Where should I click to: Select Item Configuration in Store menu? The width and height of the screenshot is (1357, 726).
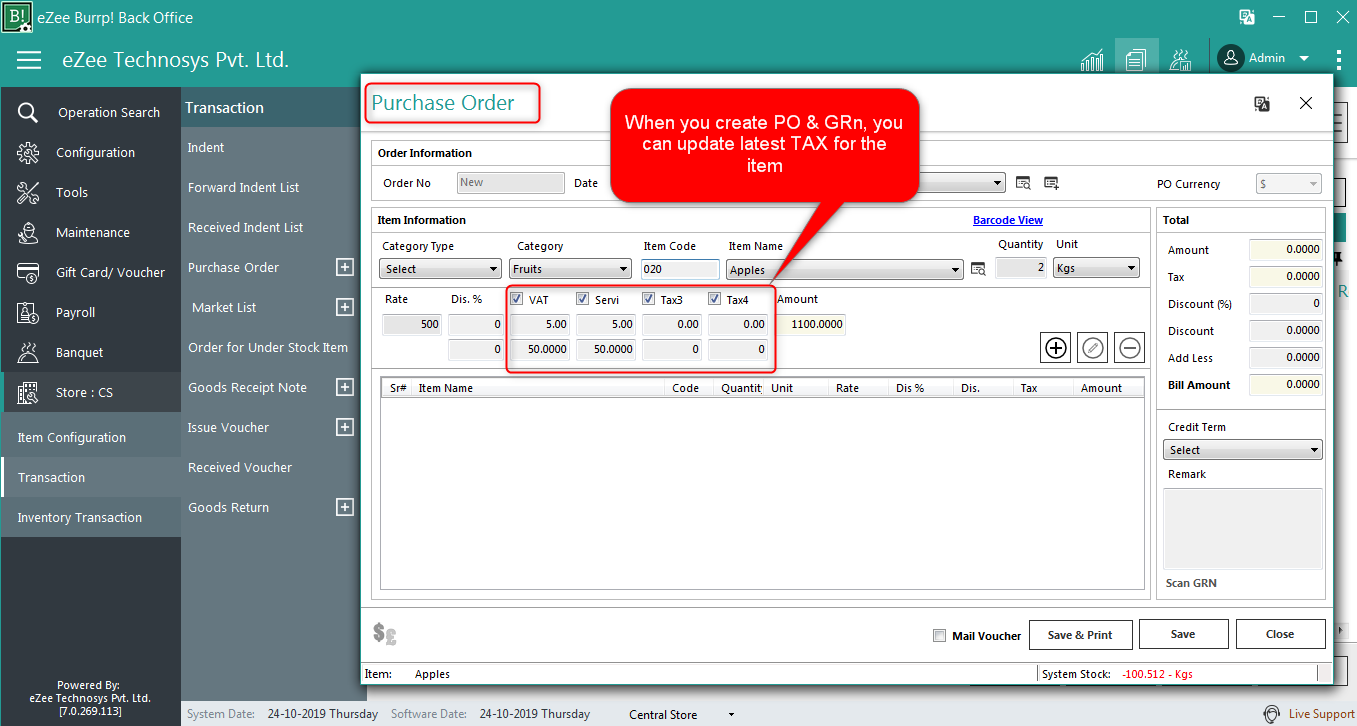91,437
